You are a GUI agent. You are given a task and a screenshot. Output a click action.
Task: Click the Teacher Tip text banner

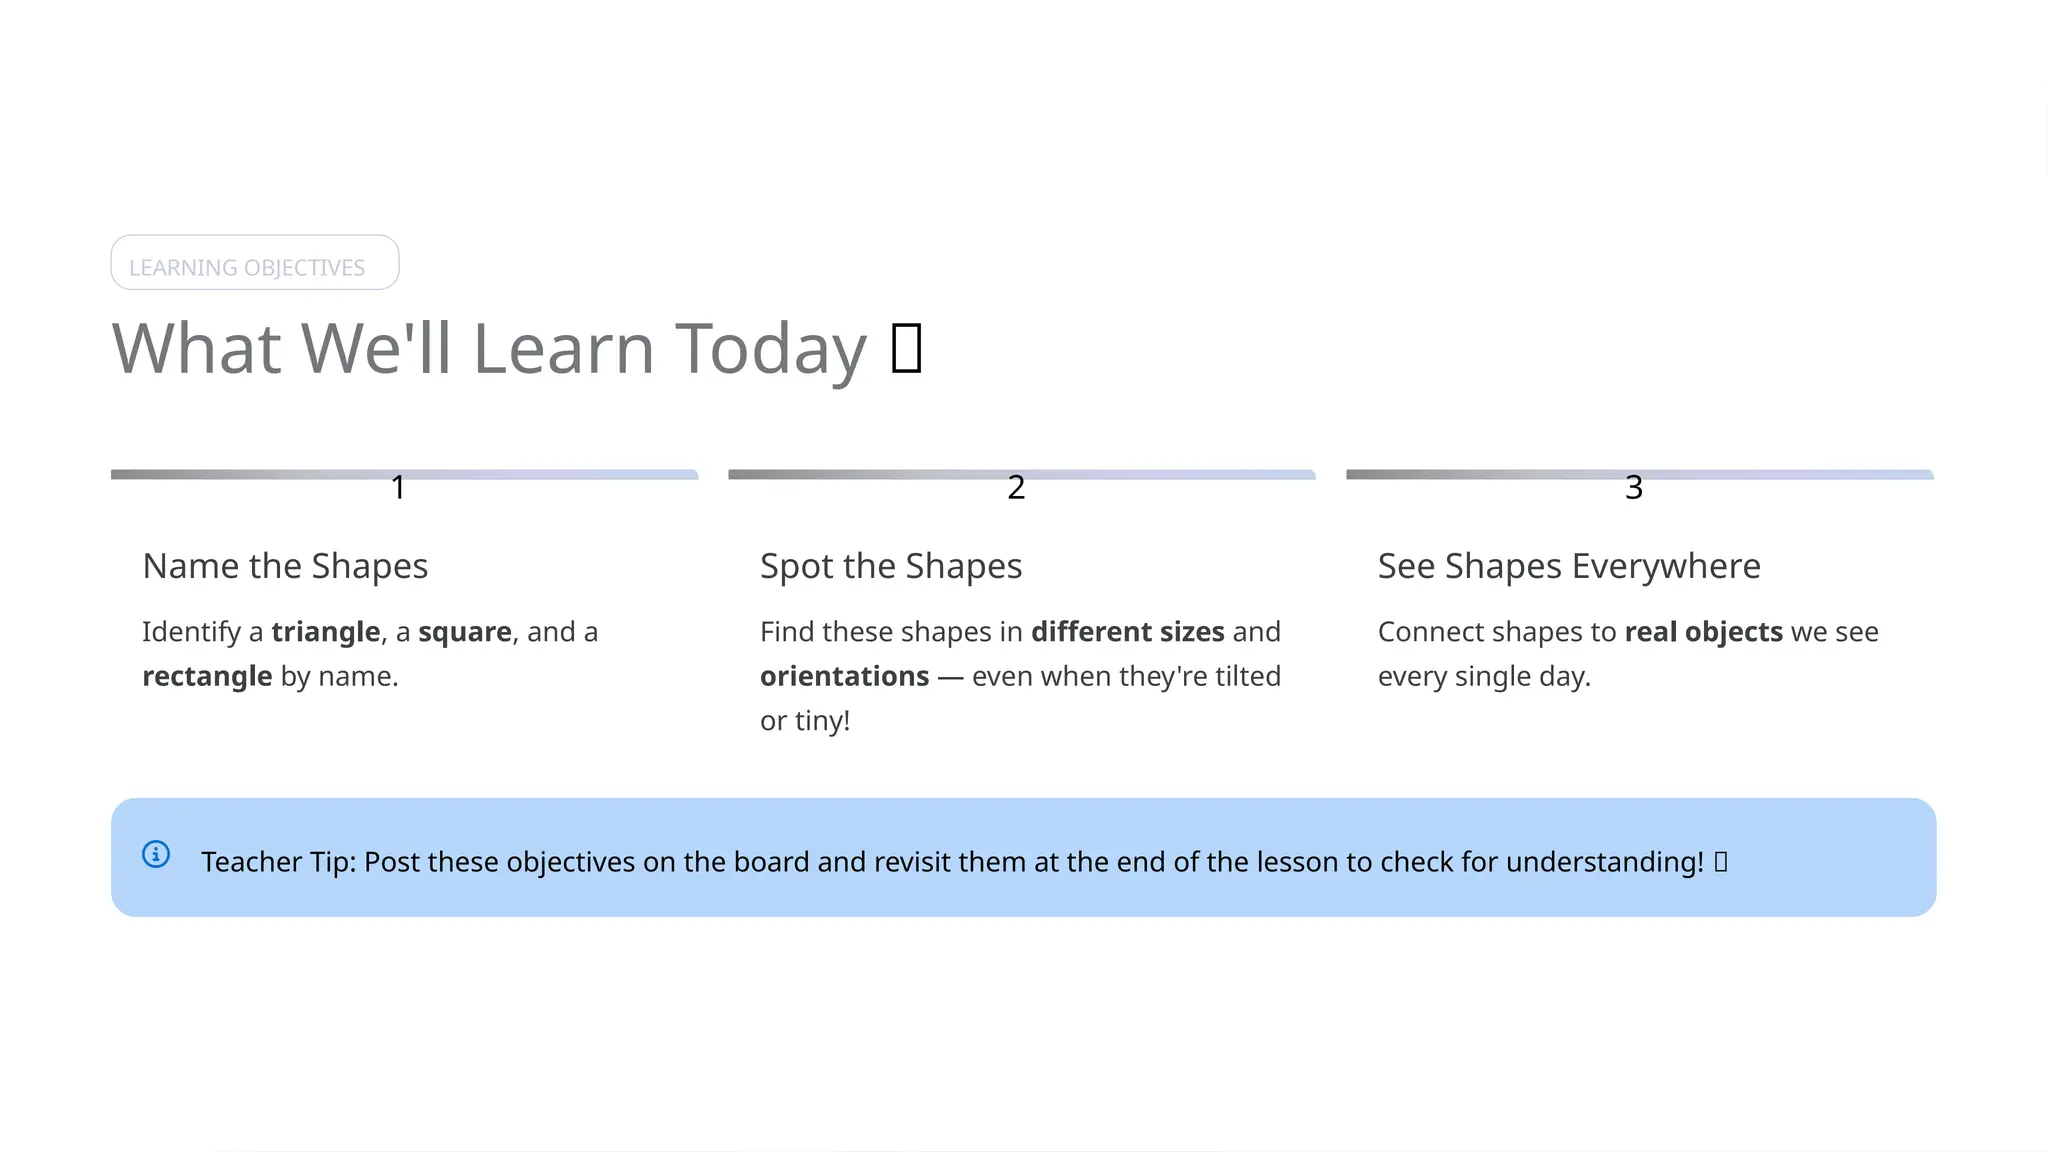pos(1023,857)
